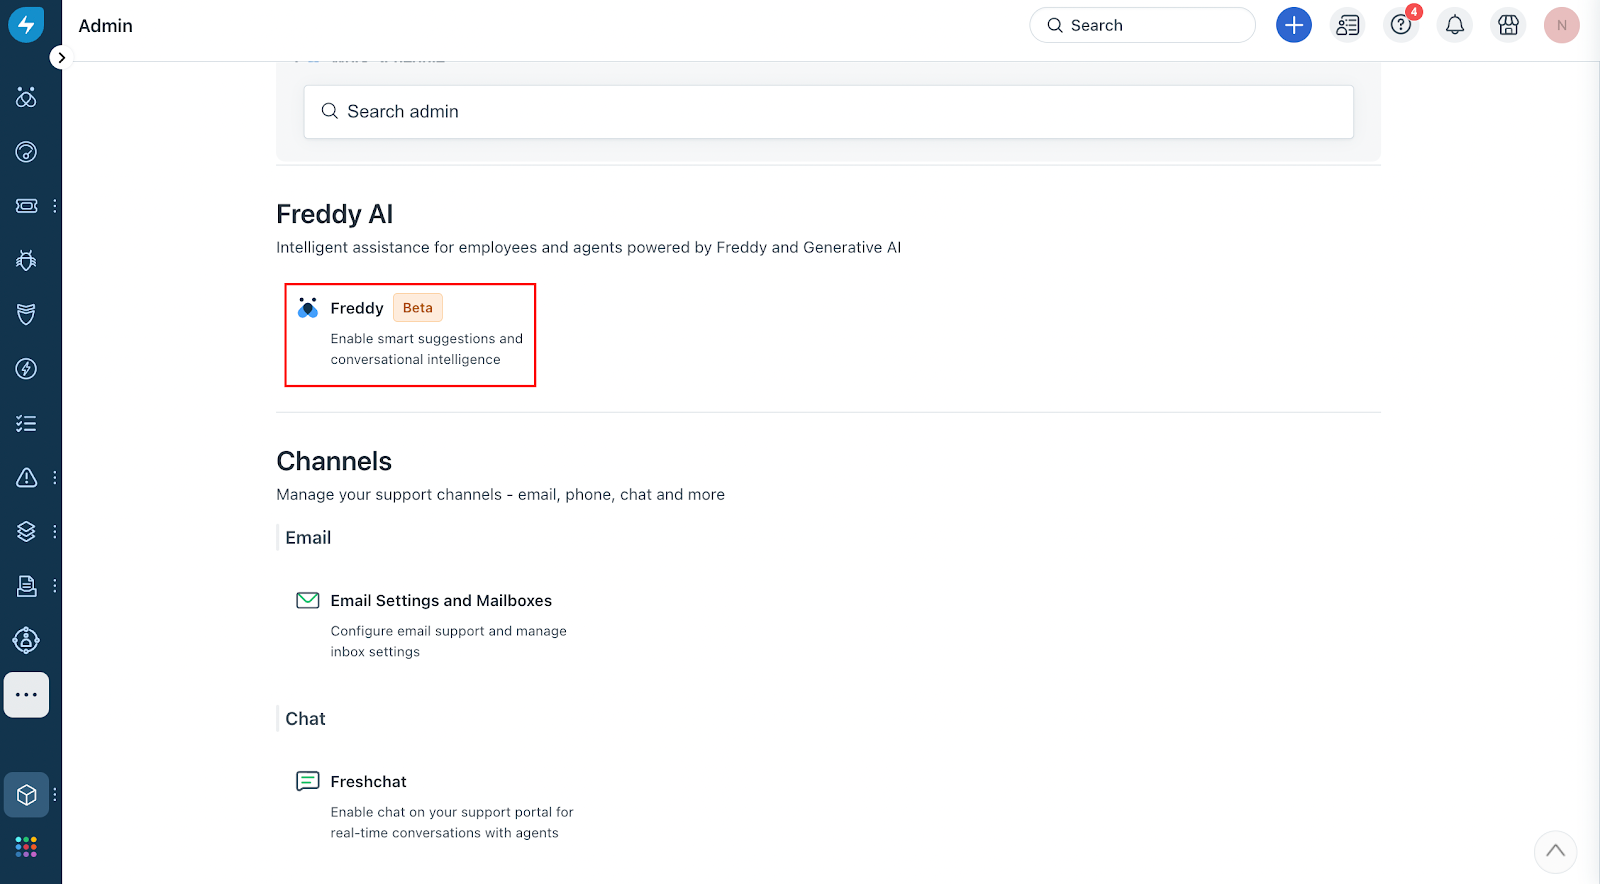Open submenu dots beside the ticket icon
Image resolution: width=1600 pixels, height=884 pixels.
(x=55, y=206)
